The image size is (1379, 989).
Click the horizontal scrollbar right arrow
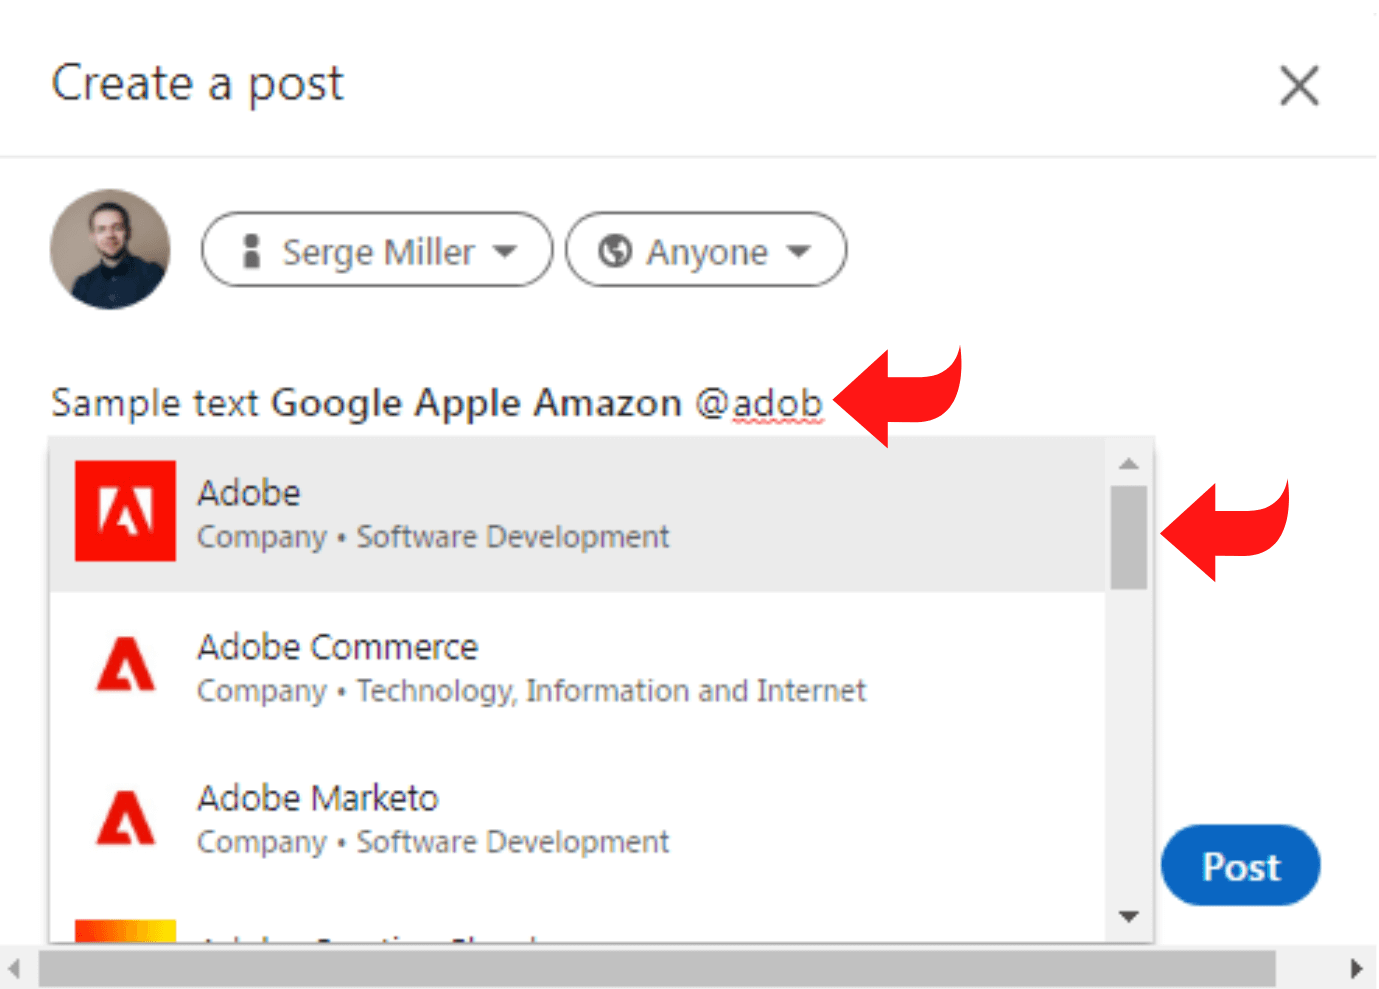coord(1356,968)
